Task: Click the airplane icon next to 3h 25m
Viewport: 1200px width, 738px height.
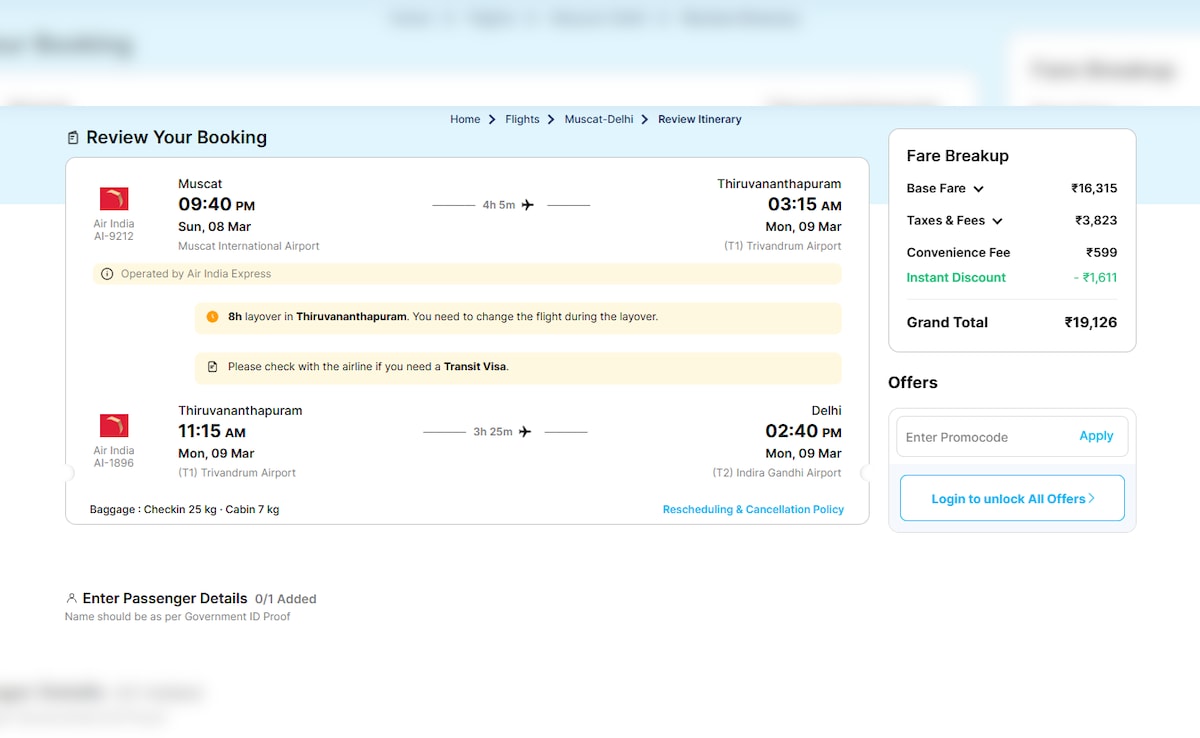Action: coord(525,432)
